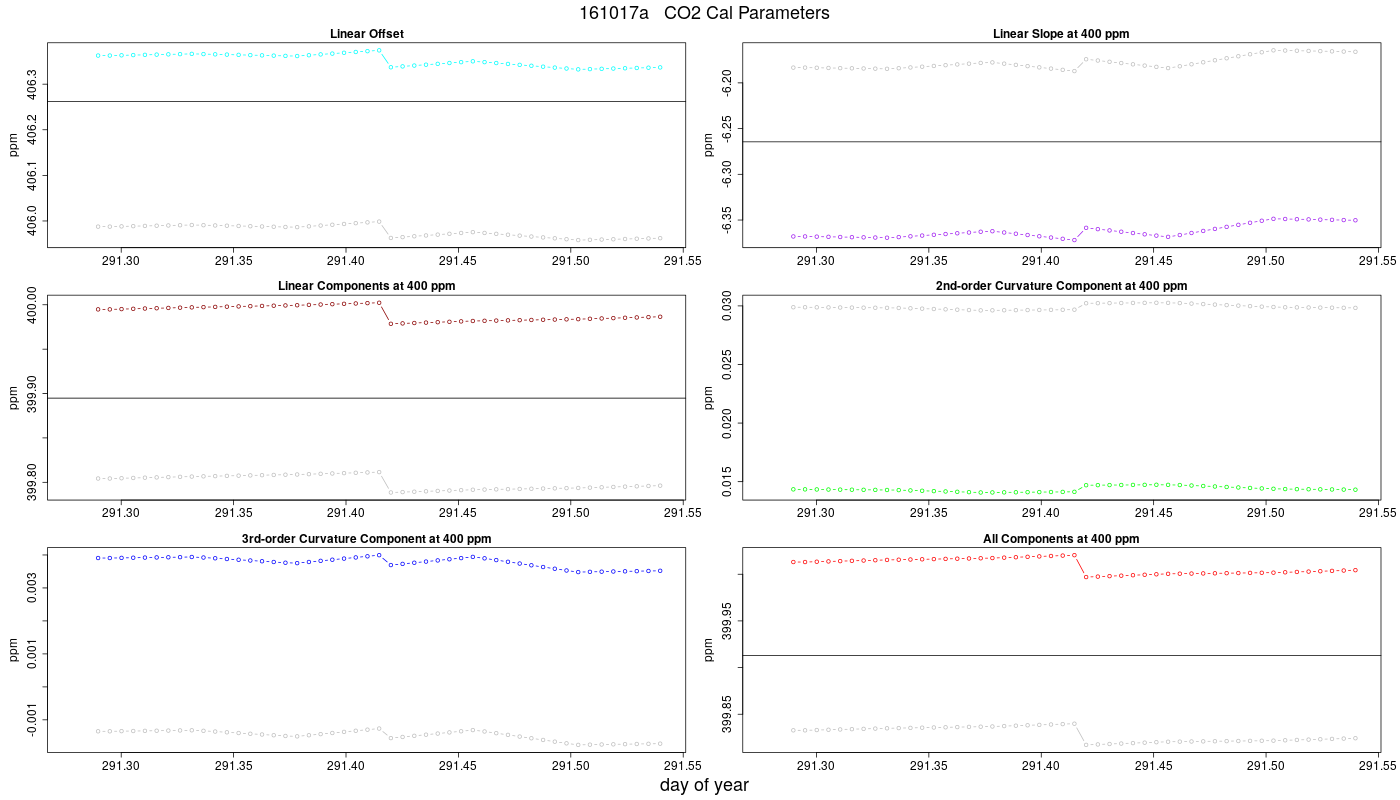Select the 400.00 tick on Linear Components
Viewport: 1400px width, 800px height.
click(x=33, y=304)
